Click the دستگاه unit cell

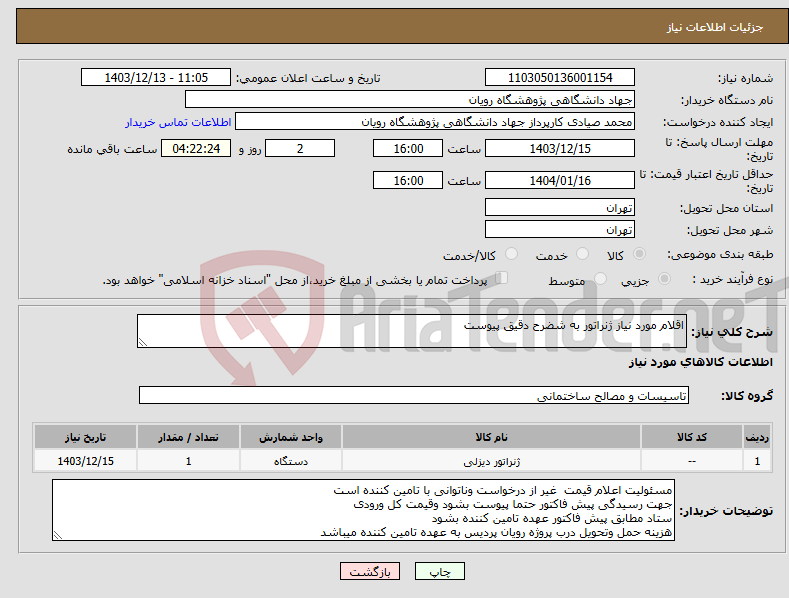tap(290, 461)
